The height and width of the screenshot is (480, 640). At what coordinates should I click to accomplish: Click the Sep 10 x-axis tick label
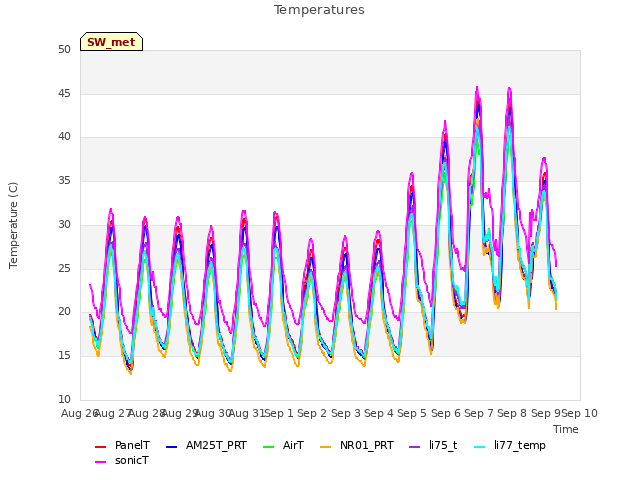coord(579,413)
